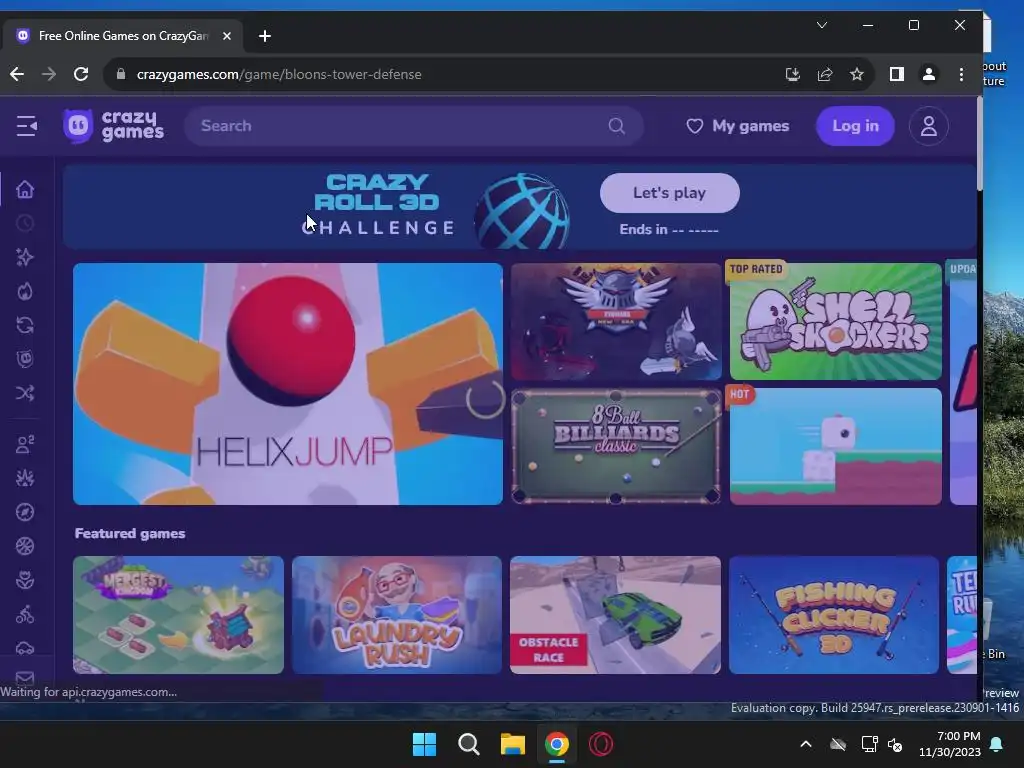This screenshot has width=1024, height=768.
Task: Open the Action games explosion icon
Action: point(25,478)
